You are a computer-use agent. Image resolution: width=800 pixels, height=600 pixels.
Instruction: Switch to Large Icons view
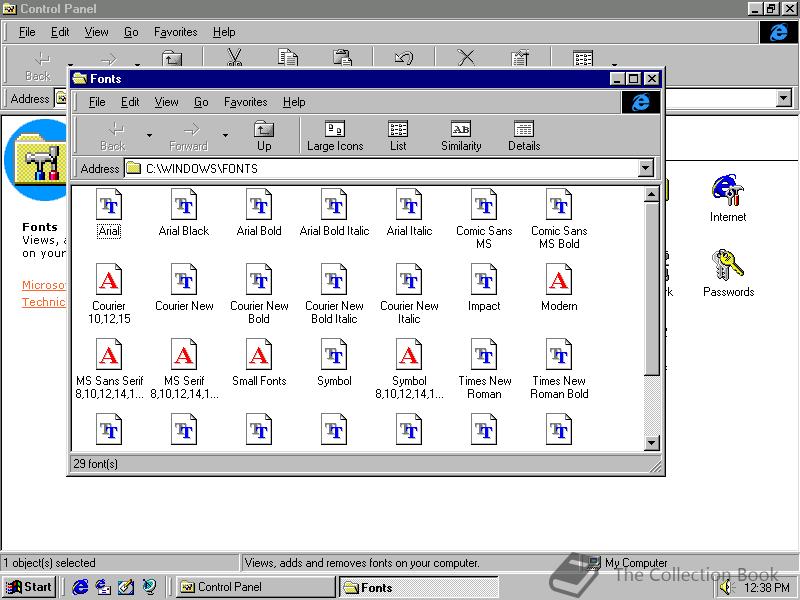335,136
